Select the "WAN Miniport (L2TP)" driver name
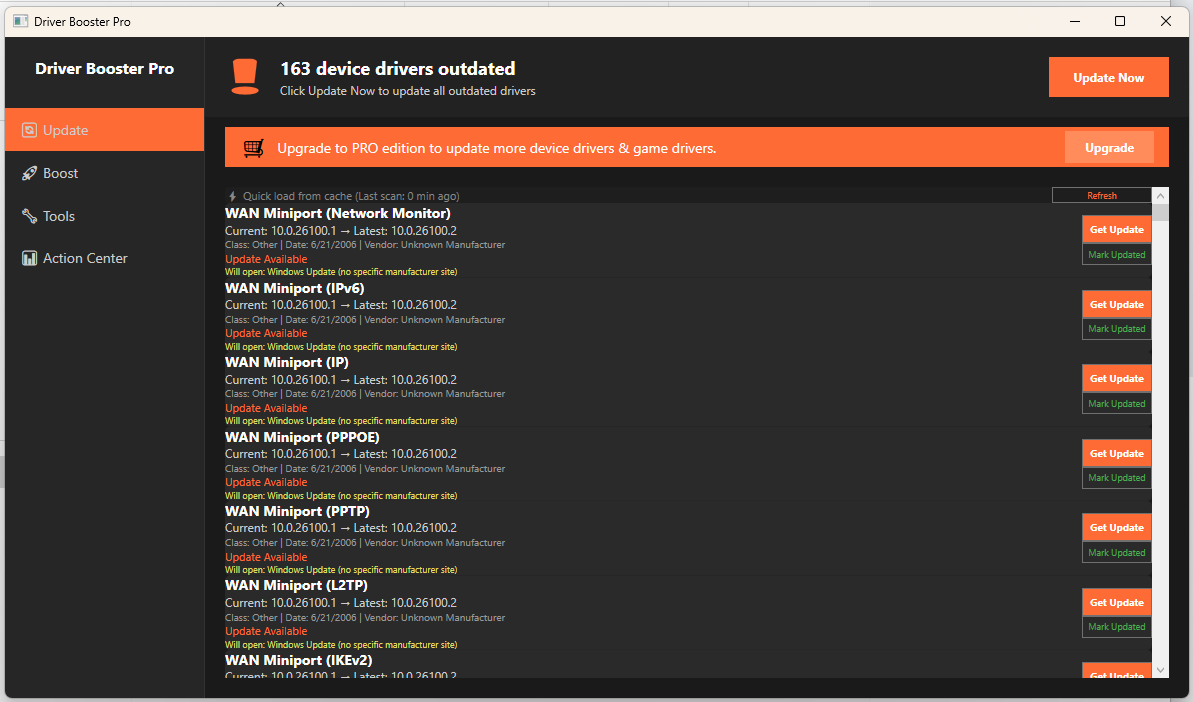This screenshot has height=702, width=1193. (296, 586)
